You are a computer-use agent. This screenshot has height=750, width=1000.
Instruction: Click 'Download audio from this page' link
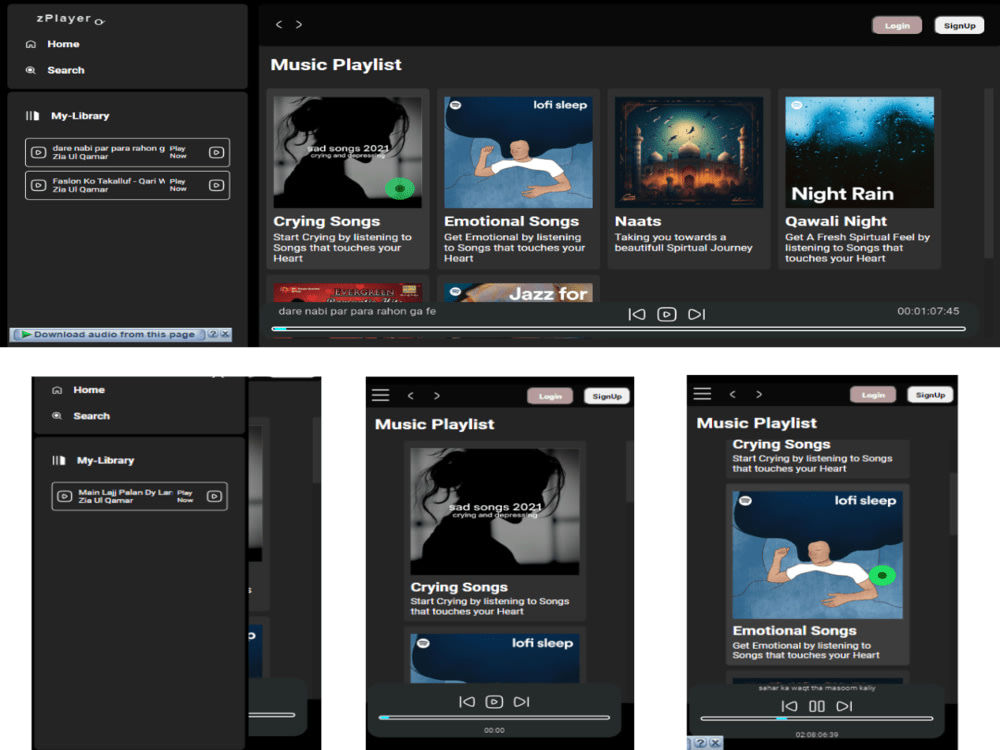coord(114,334)
